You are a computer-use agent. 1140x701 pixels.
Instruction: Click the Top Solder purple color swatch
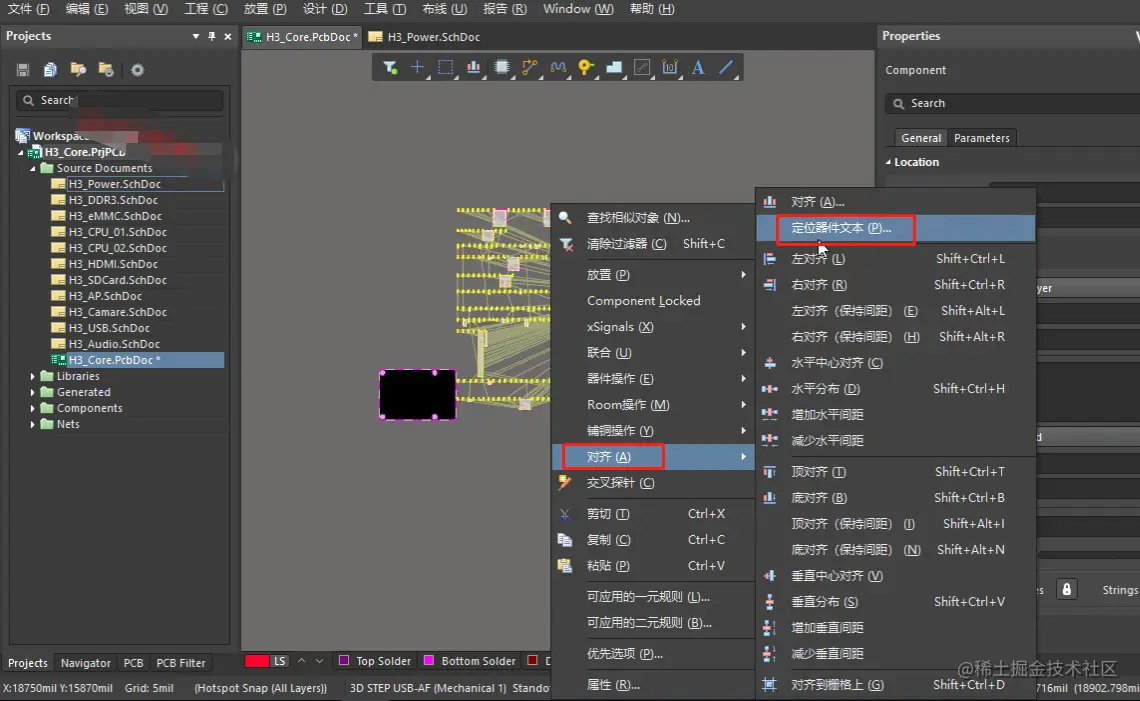344,660
